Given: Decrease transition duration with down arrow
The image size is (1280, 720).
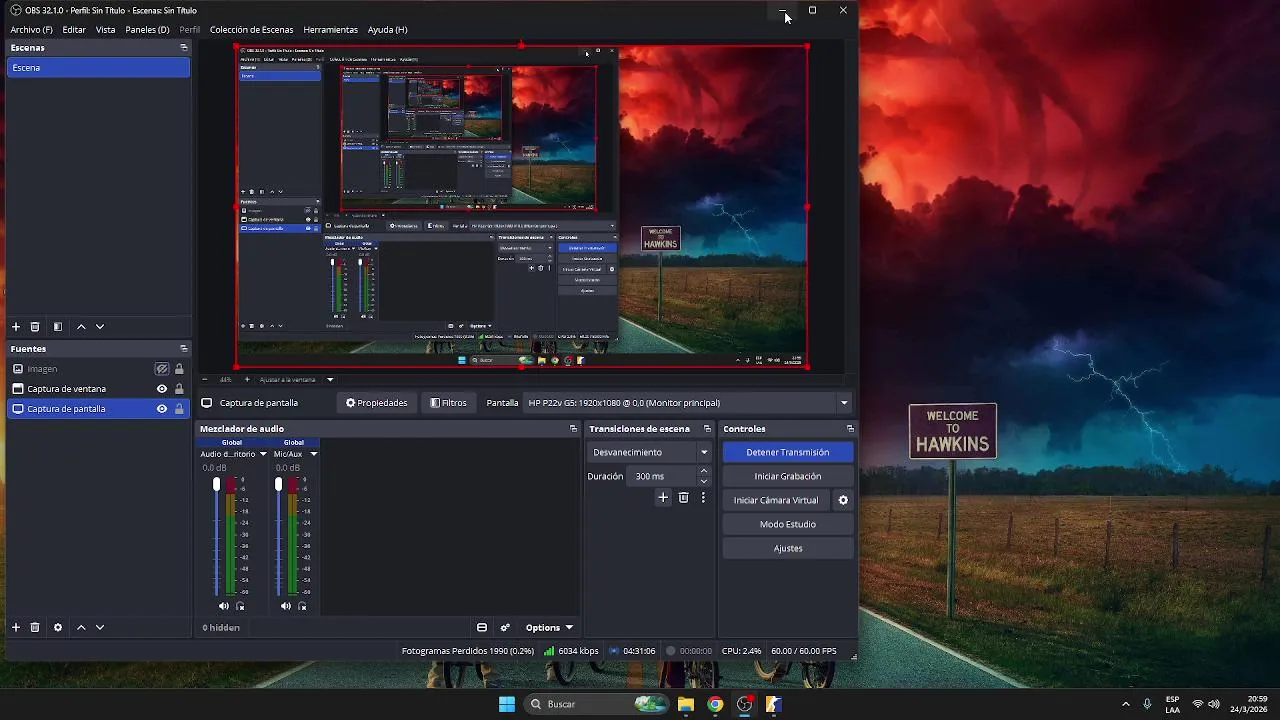Looking at the screenshot, I should 704,482.
